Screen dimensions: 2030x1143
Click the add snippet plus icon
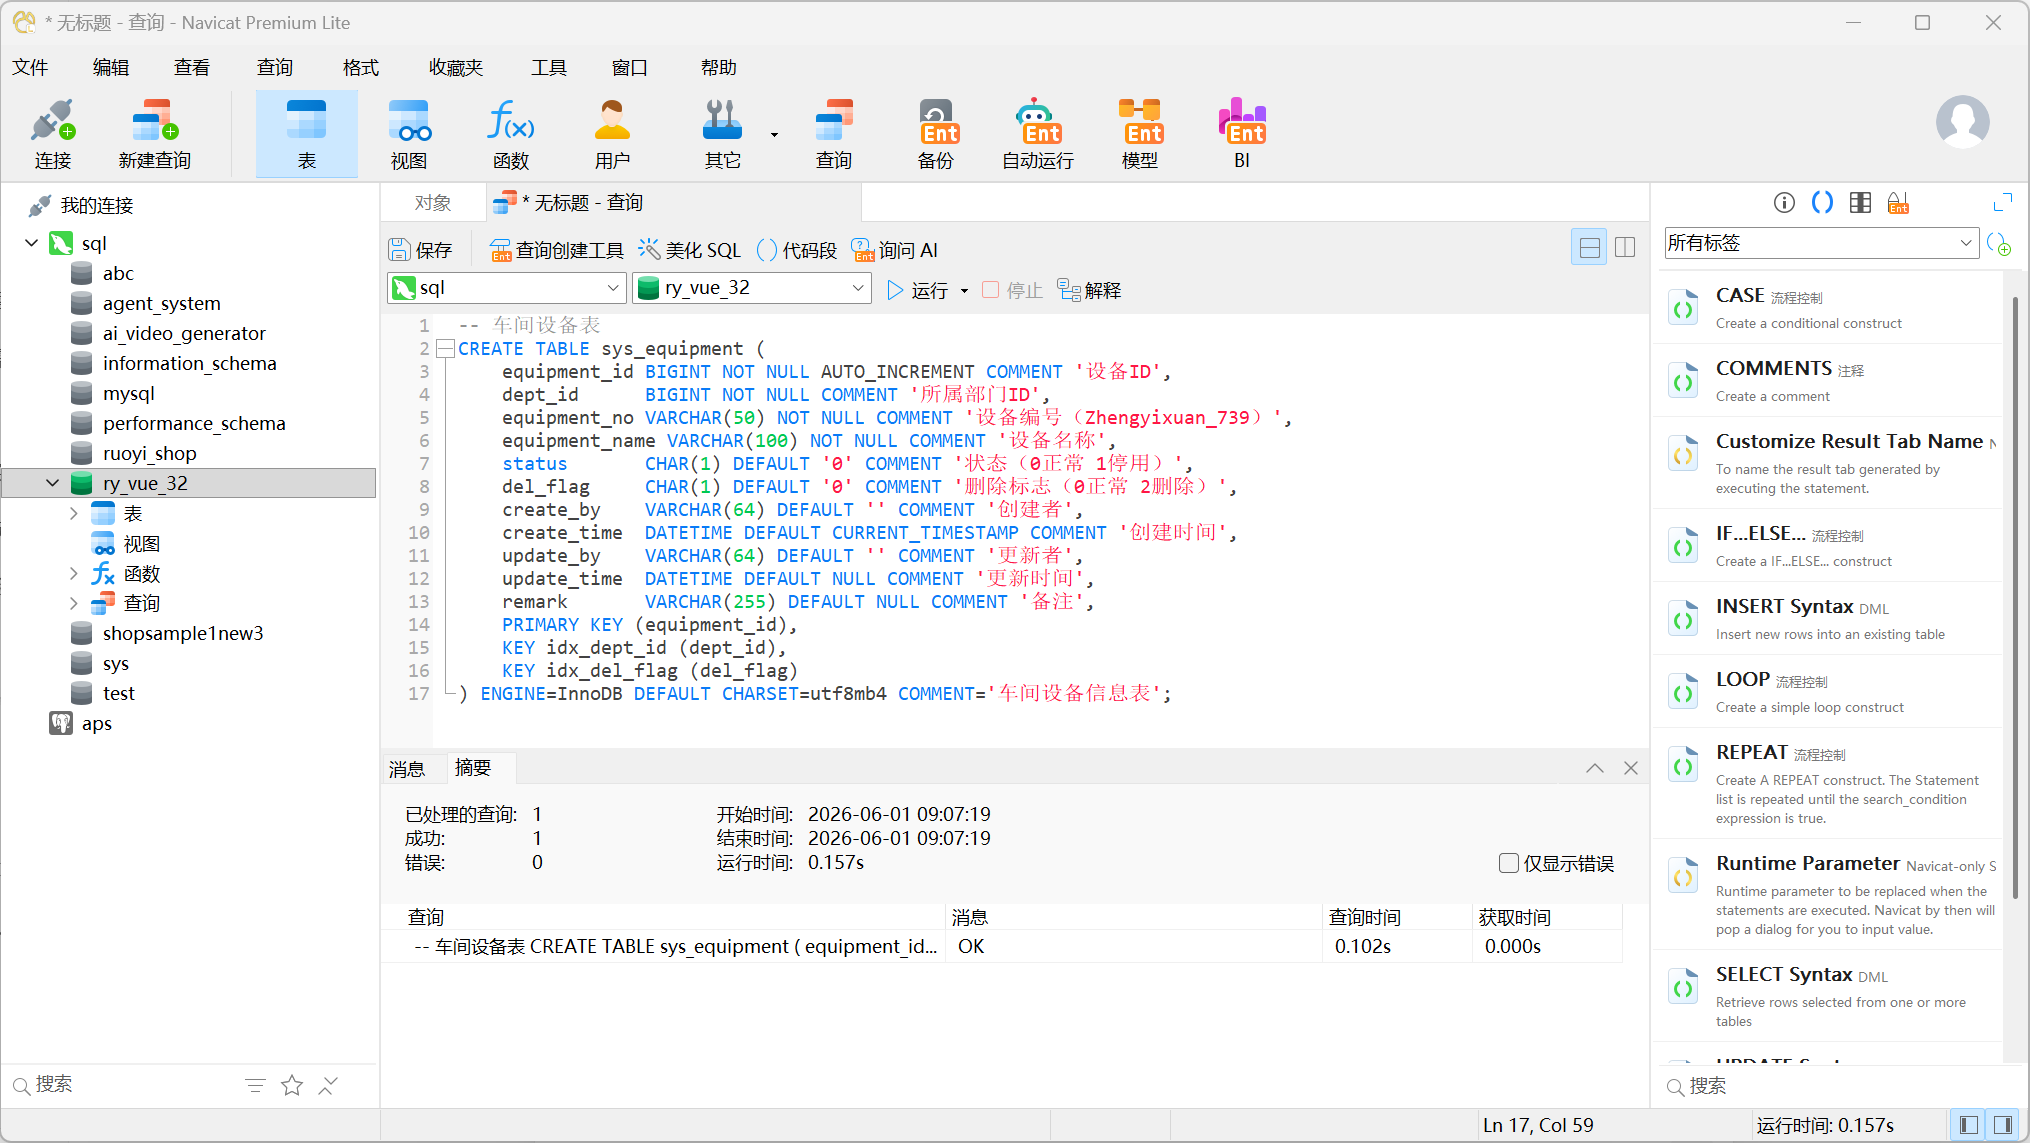(1999, 244)
